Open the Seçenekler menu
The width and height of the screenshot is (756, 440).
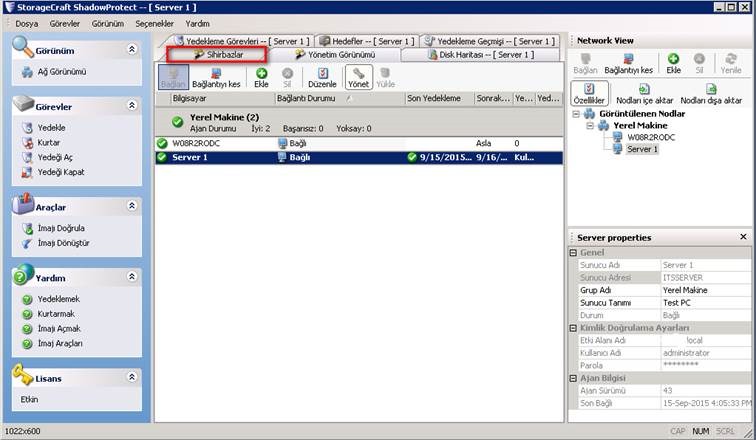point(154,24)
